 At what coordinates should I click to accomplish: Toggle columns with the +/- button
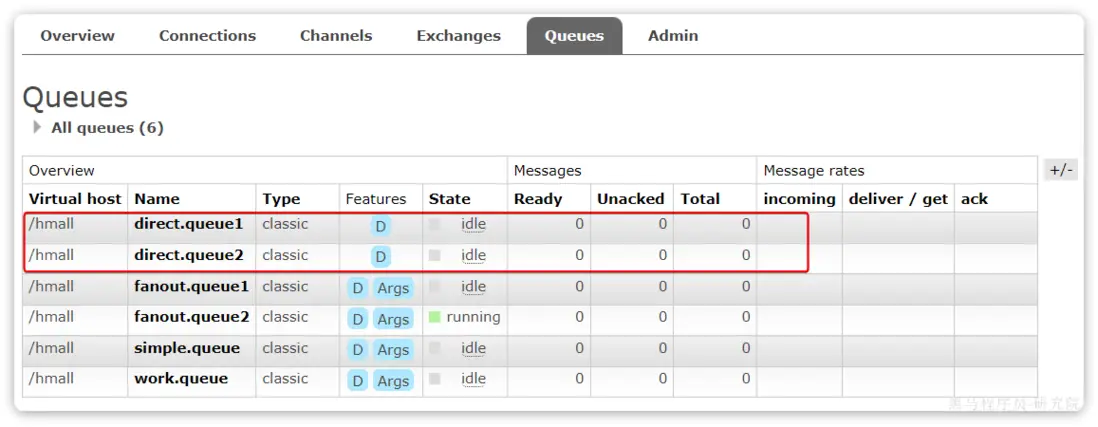click(x=1061, y=170)
